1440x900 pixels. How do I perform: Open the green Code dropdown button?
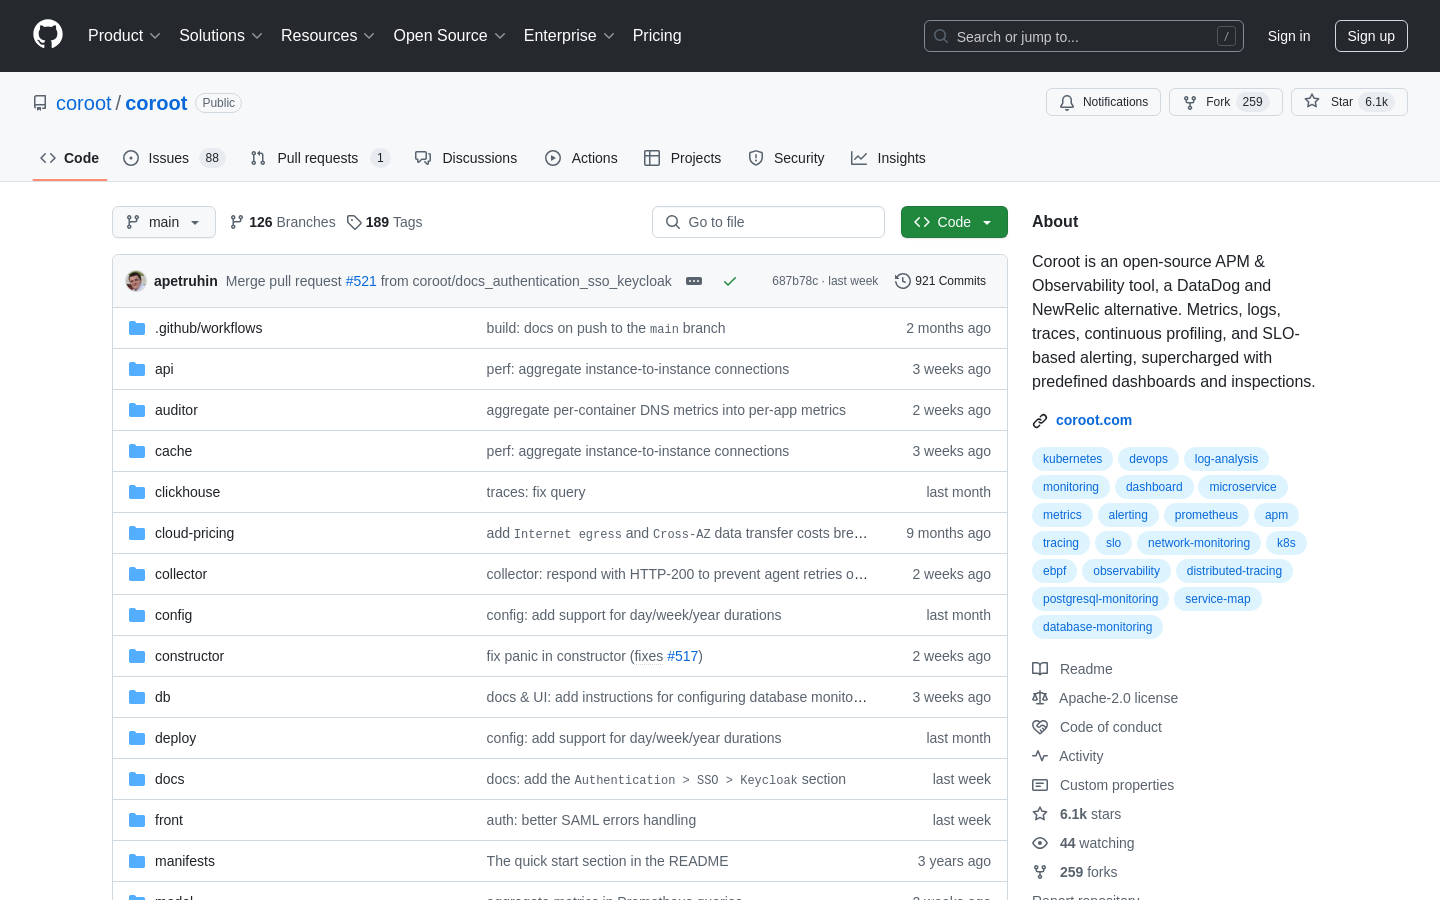pos(954,222)
